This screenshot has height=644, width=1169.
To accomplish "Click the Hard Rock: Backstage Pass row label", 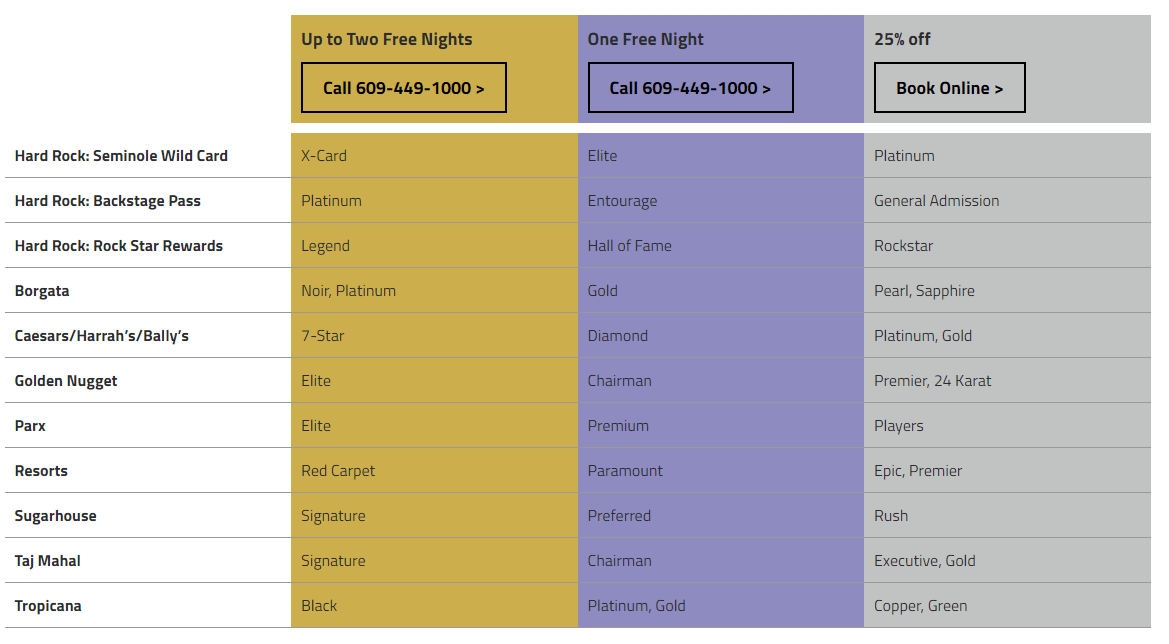I will tap(108, 201).
